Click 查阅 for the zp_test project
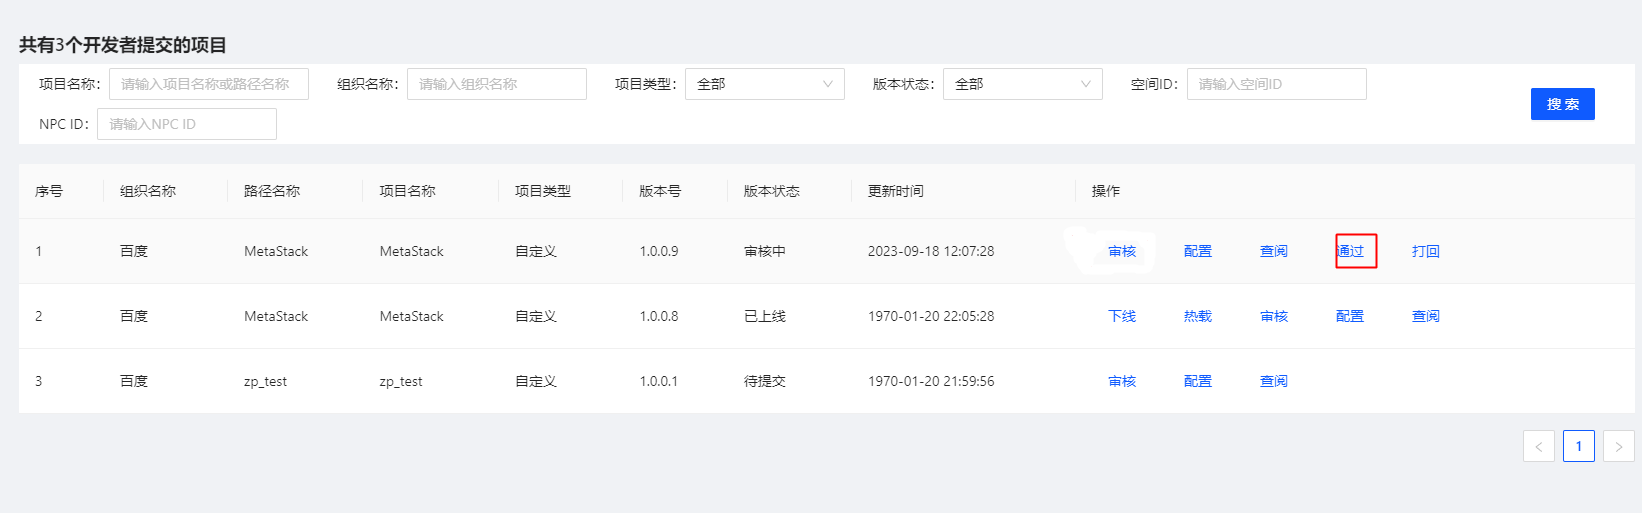Image resolution: width=1642 pixels, height=513 pixels. coord(1273,381)
